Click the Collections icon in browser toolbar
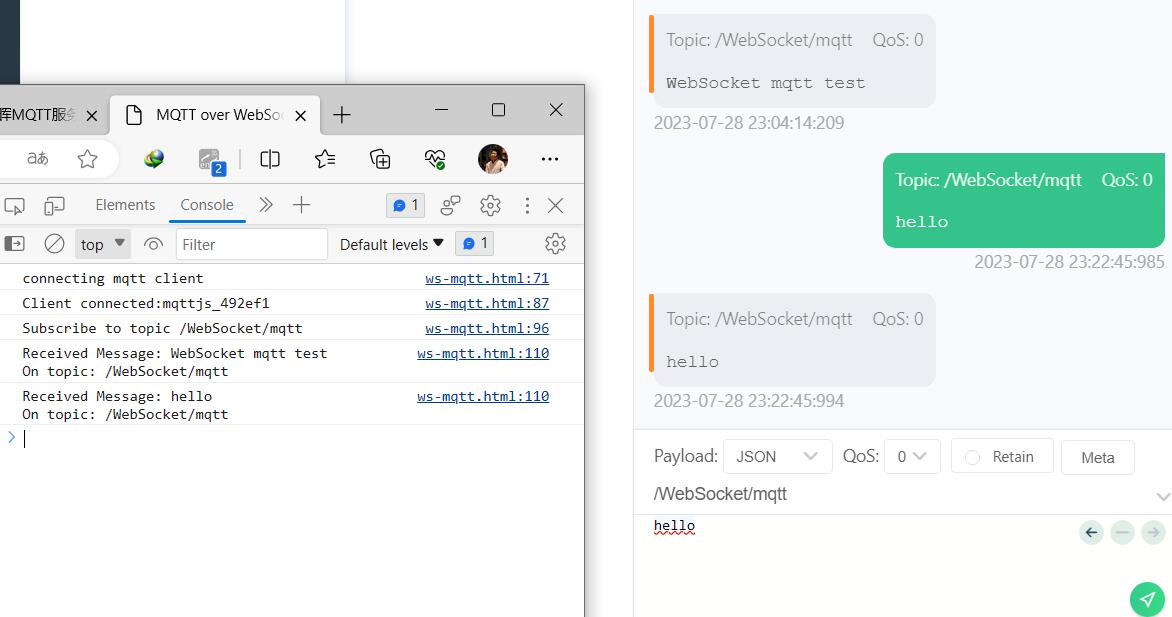 point(380,159)
